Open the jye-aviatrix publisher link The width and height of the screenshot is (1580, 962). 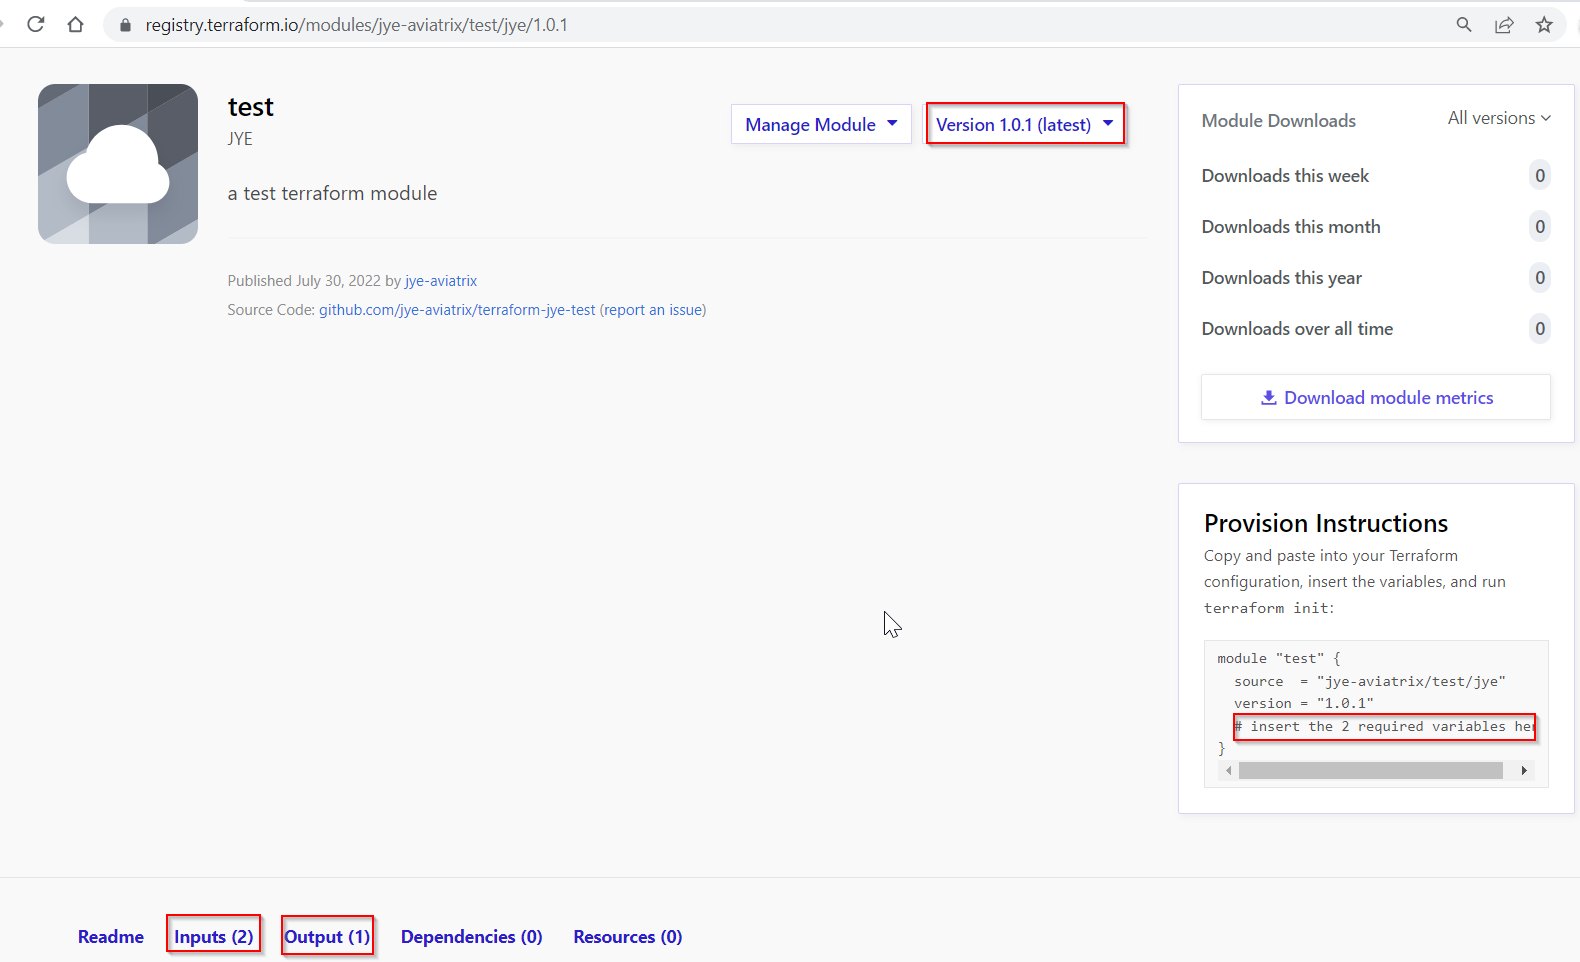point(441,281)
